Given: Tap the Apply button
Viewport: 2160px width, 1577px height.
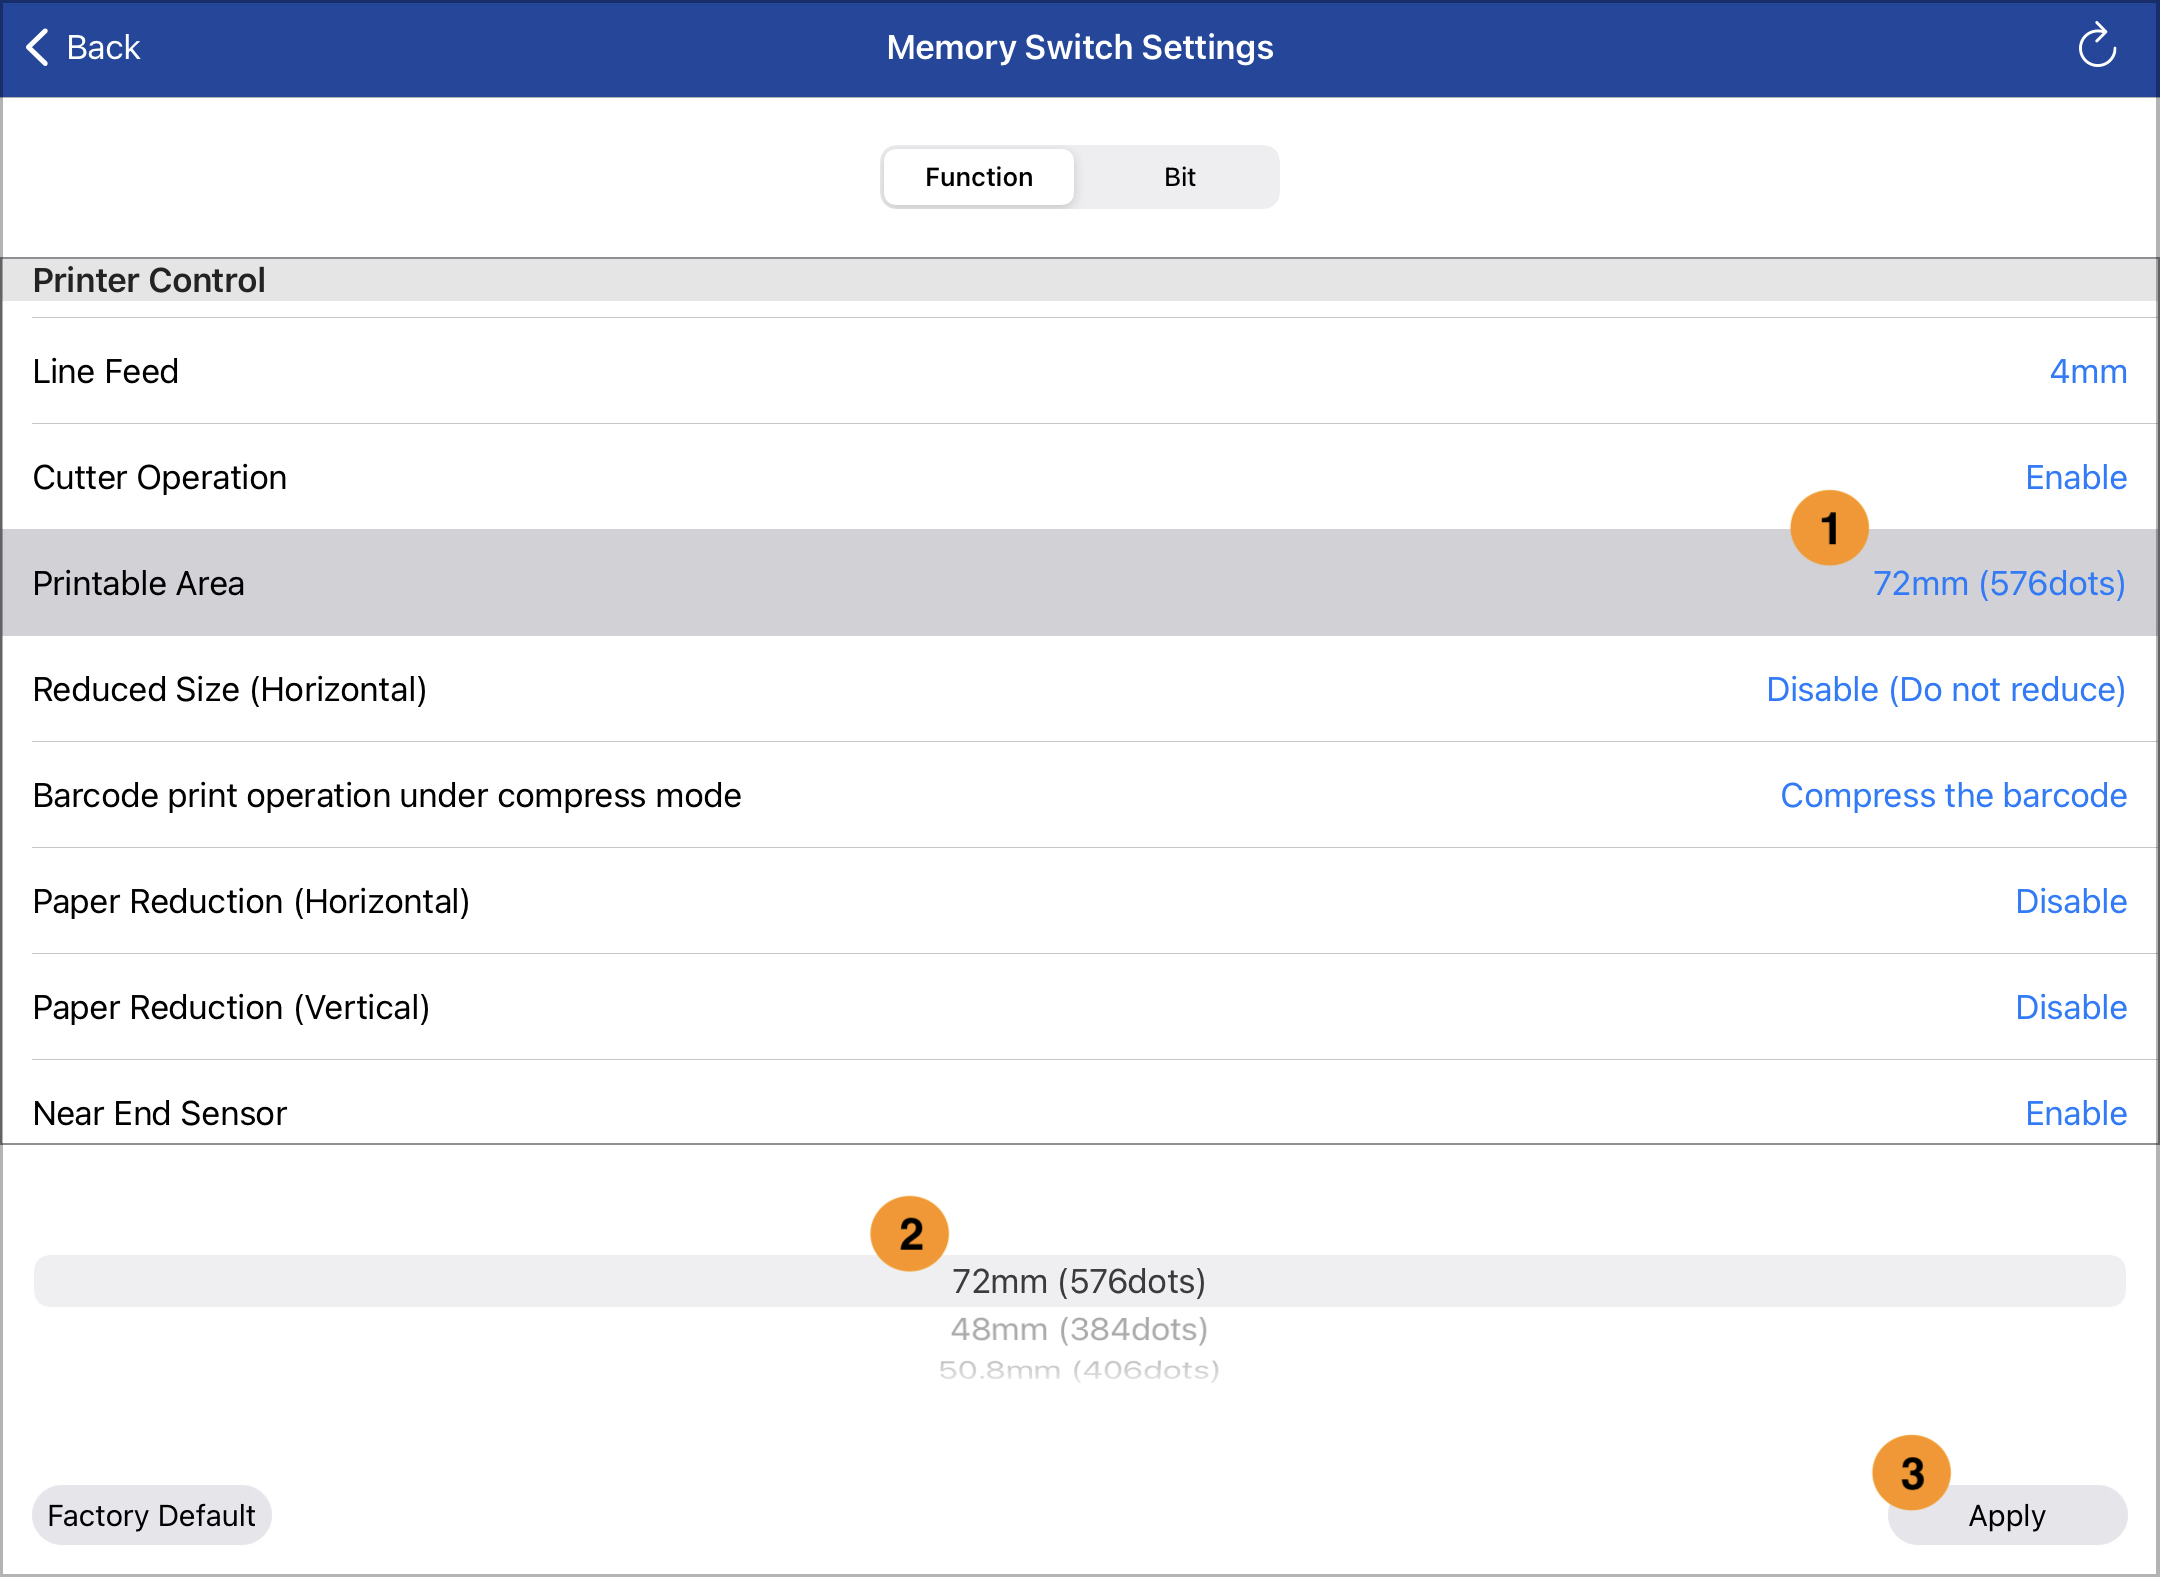Looking at the screenshot, I should (x=2007, y=1515).
